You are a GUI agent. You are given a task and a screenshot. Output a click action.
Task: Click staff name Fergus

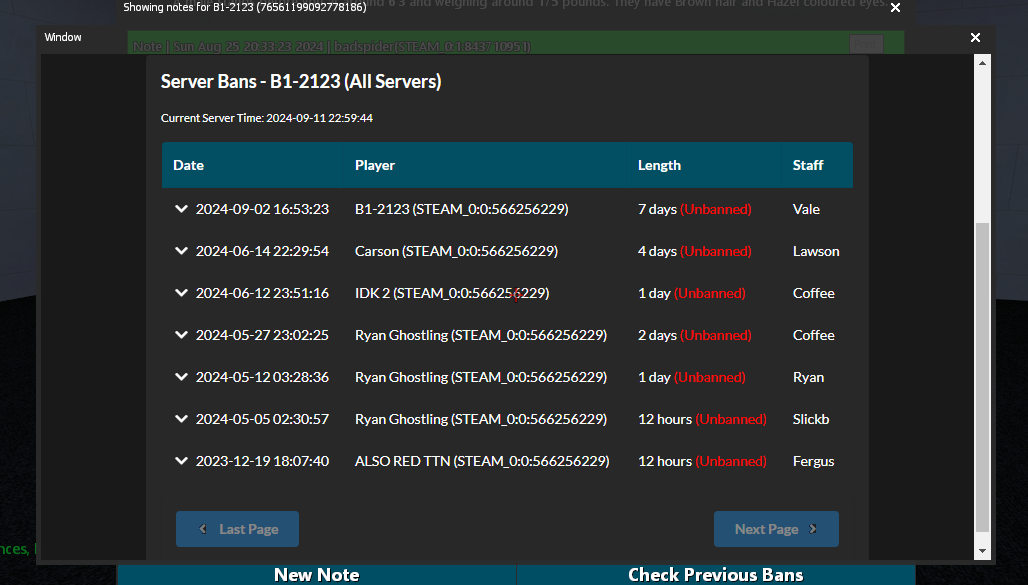[x=814, y=461]
